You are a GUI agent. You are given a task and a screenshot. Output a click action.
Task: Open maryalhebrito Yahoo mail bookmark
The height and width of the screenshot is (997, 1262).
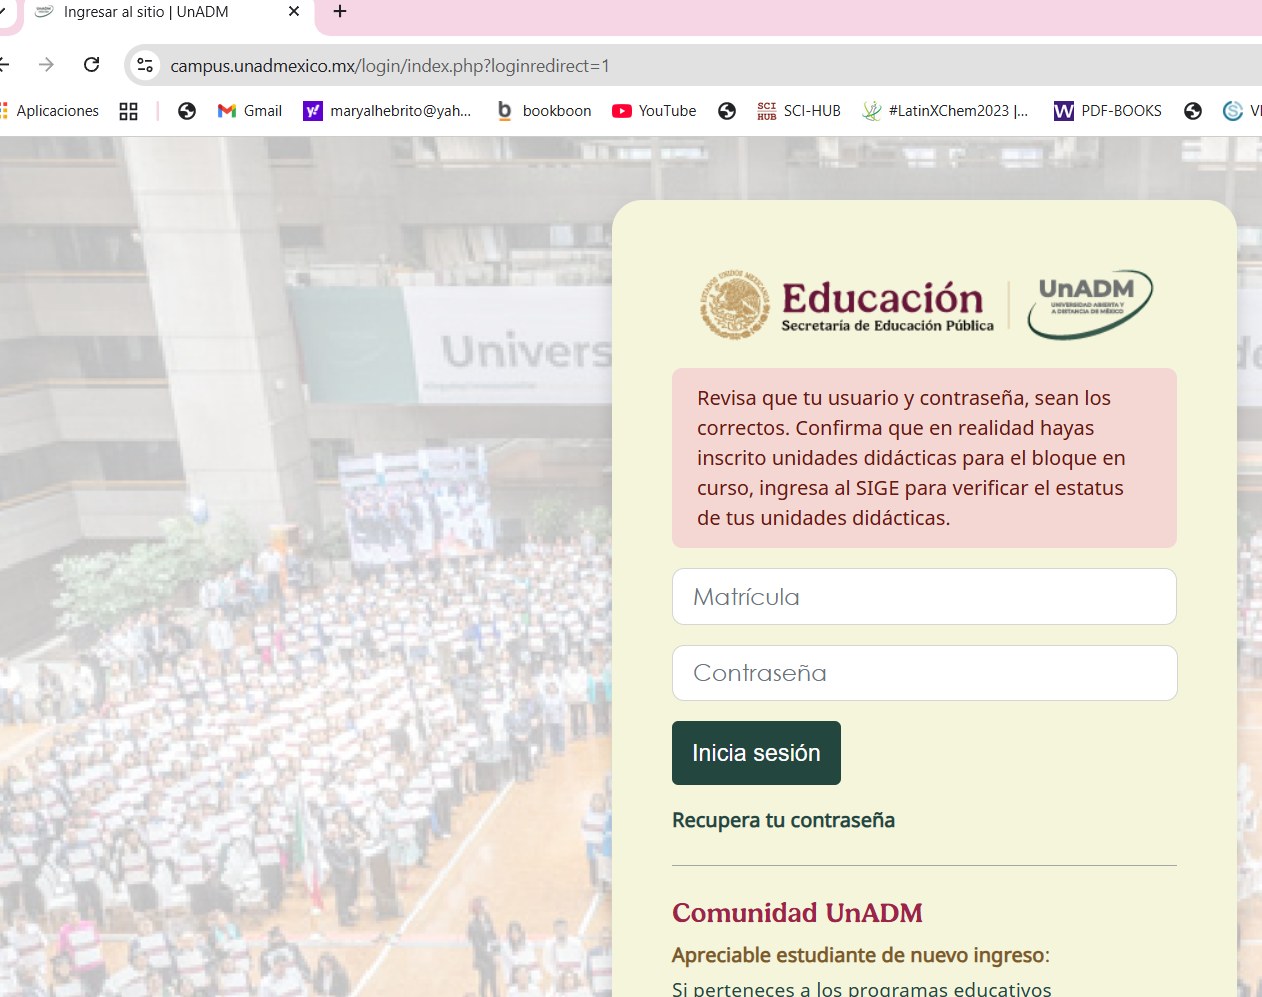(387, 111)
